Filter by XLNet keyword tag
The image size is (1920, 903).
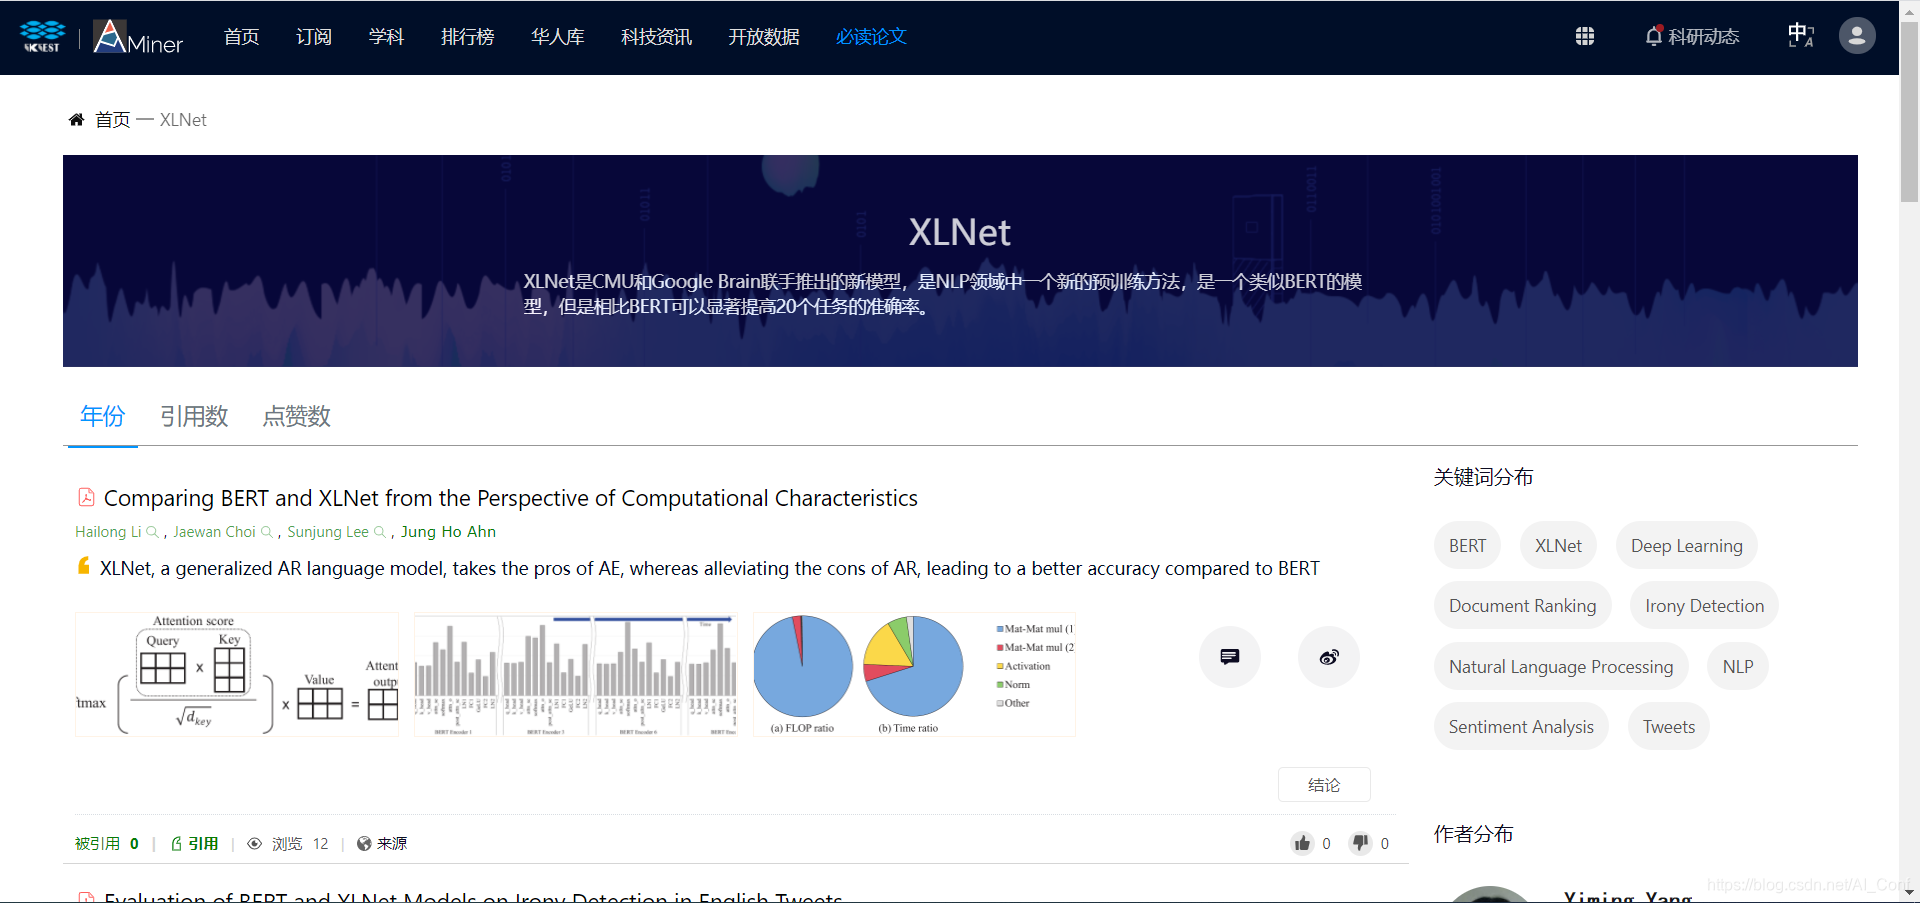(1558, 546)
